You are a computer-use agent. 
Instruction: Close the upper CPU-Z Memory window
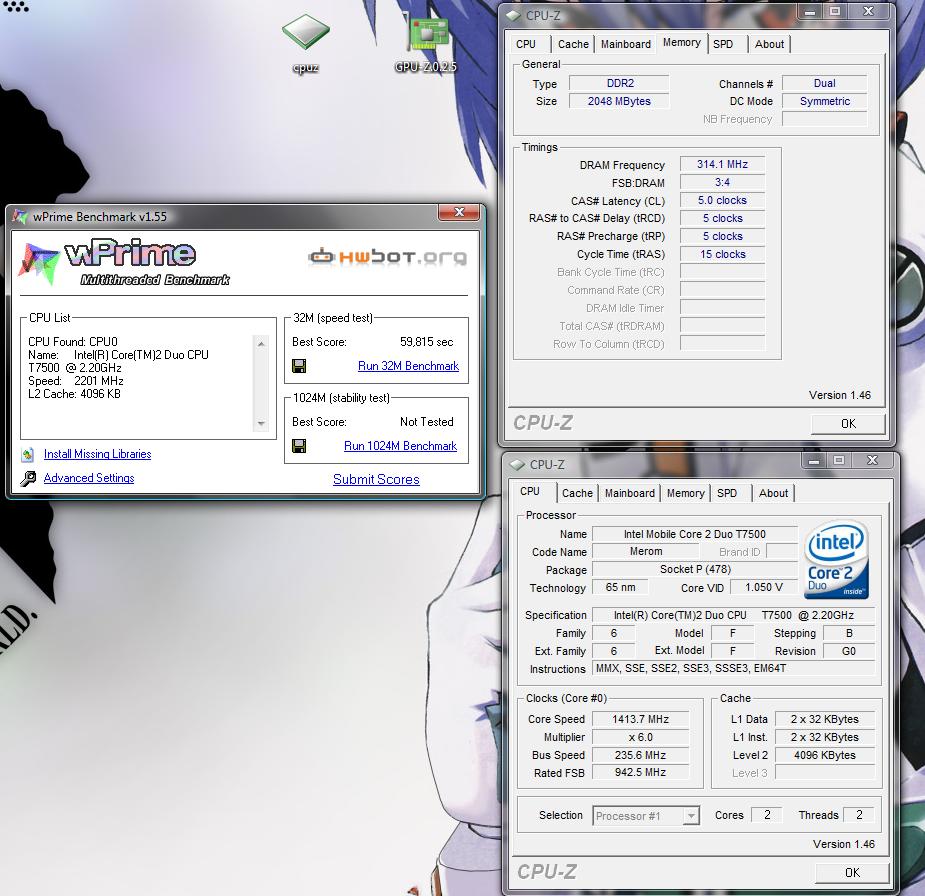[x=869, y=11]
